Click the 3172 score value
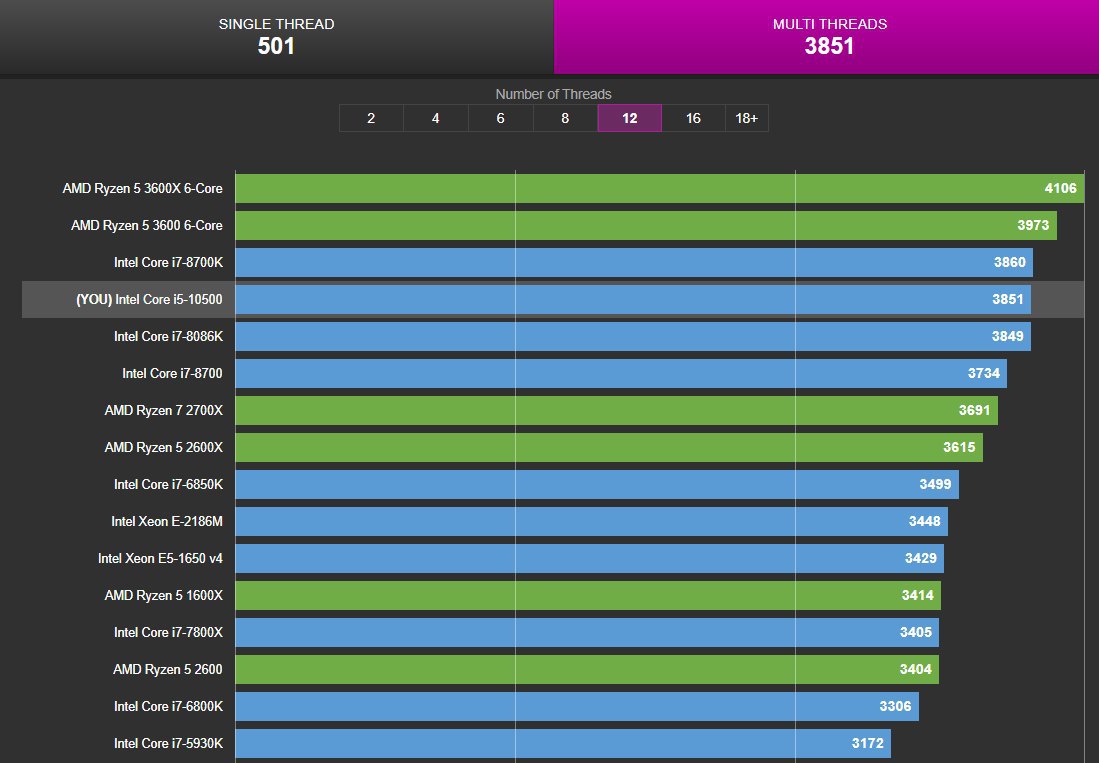 coord(868,743)
